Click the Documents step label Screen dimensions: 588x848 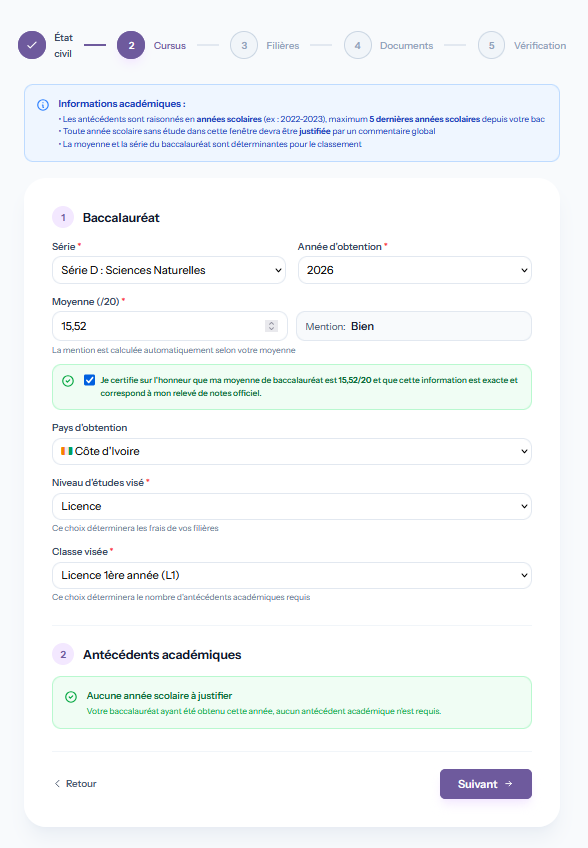pos(406,45)
